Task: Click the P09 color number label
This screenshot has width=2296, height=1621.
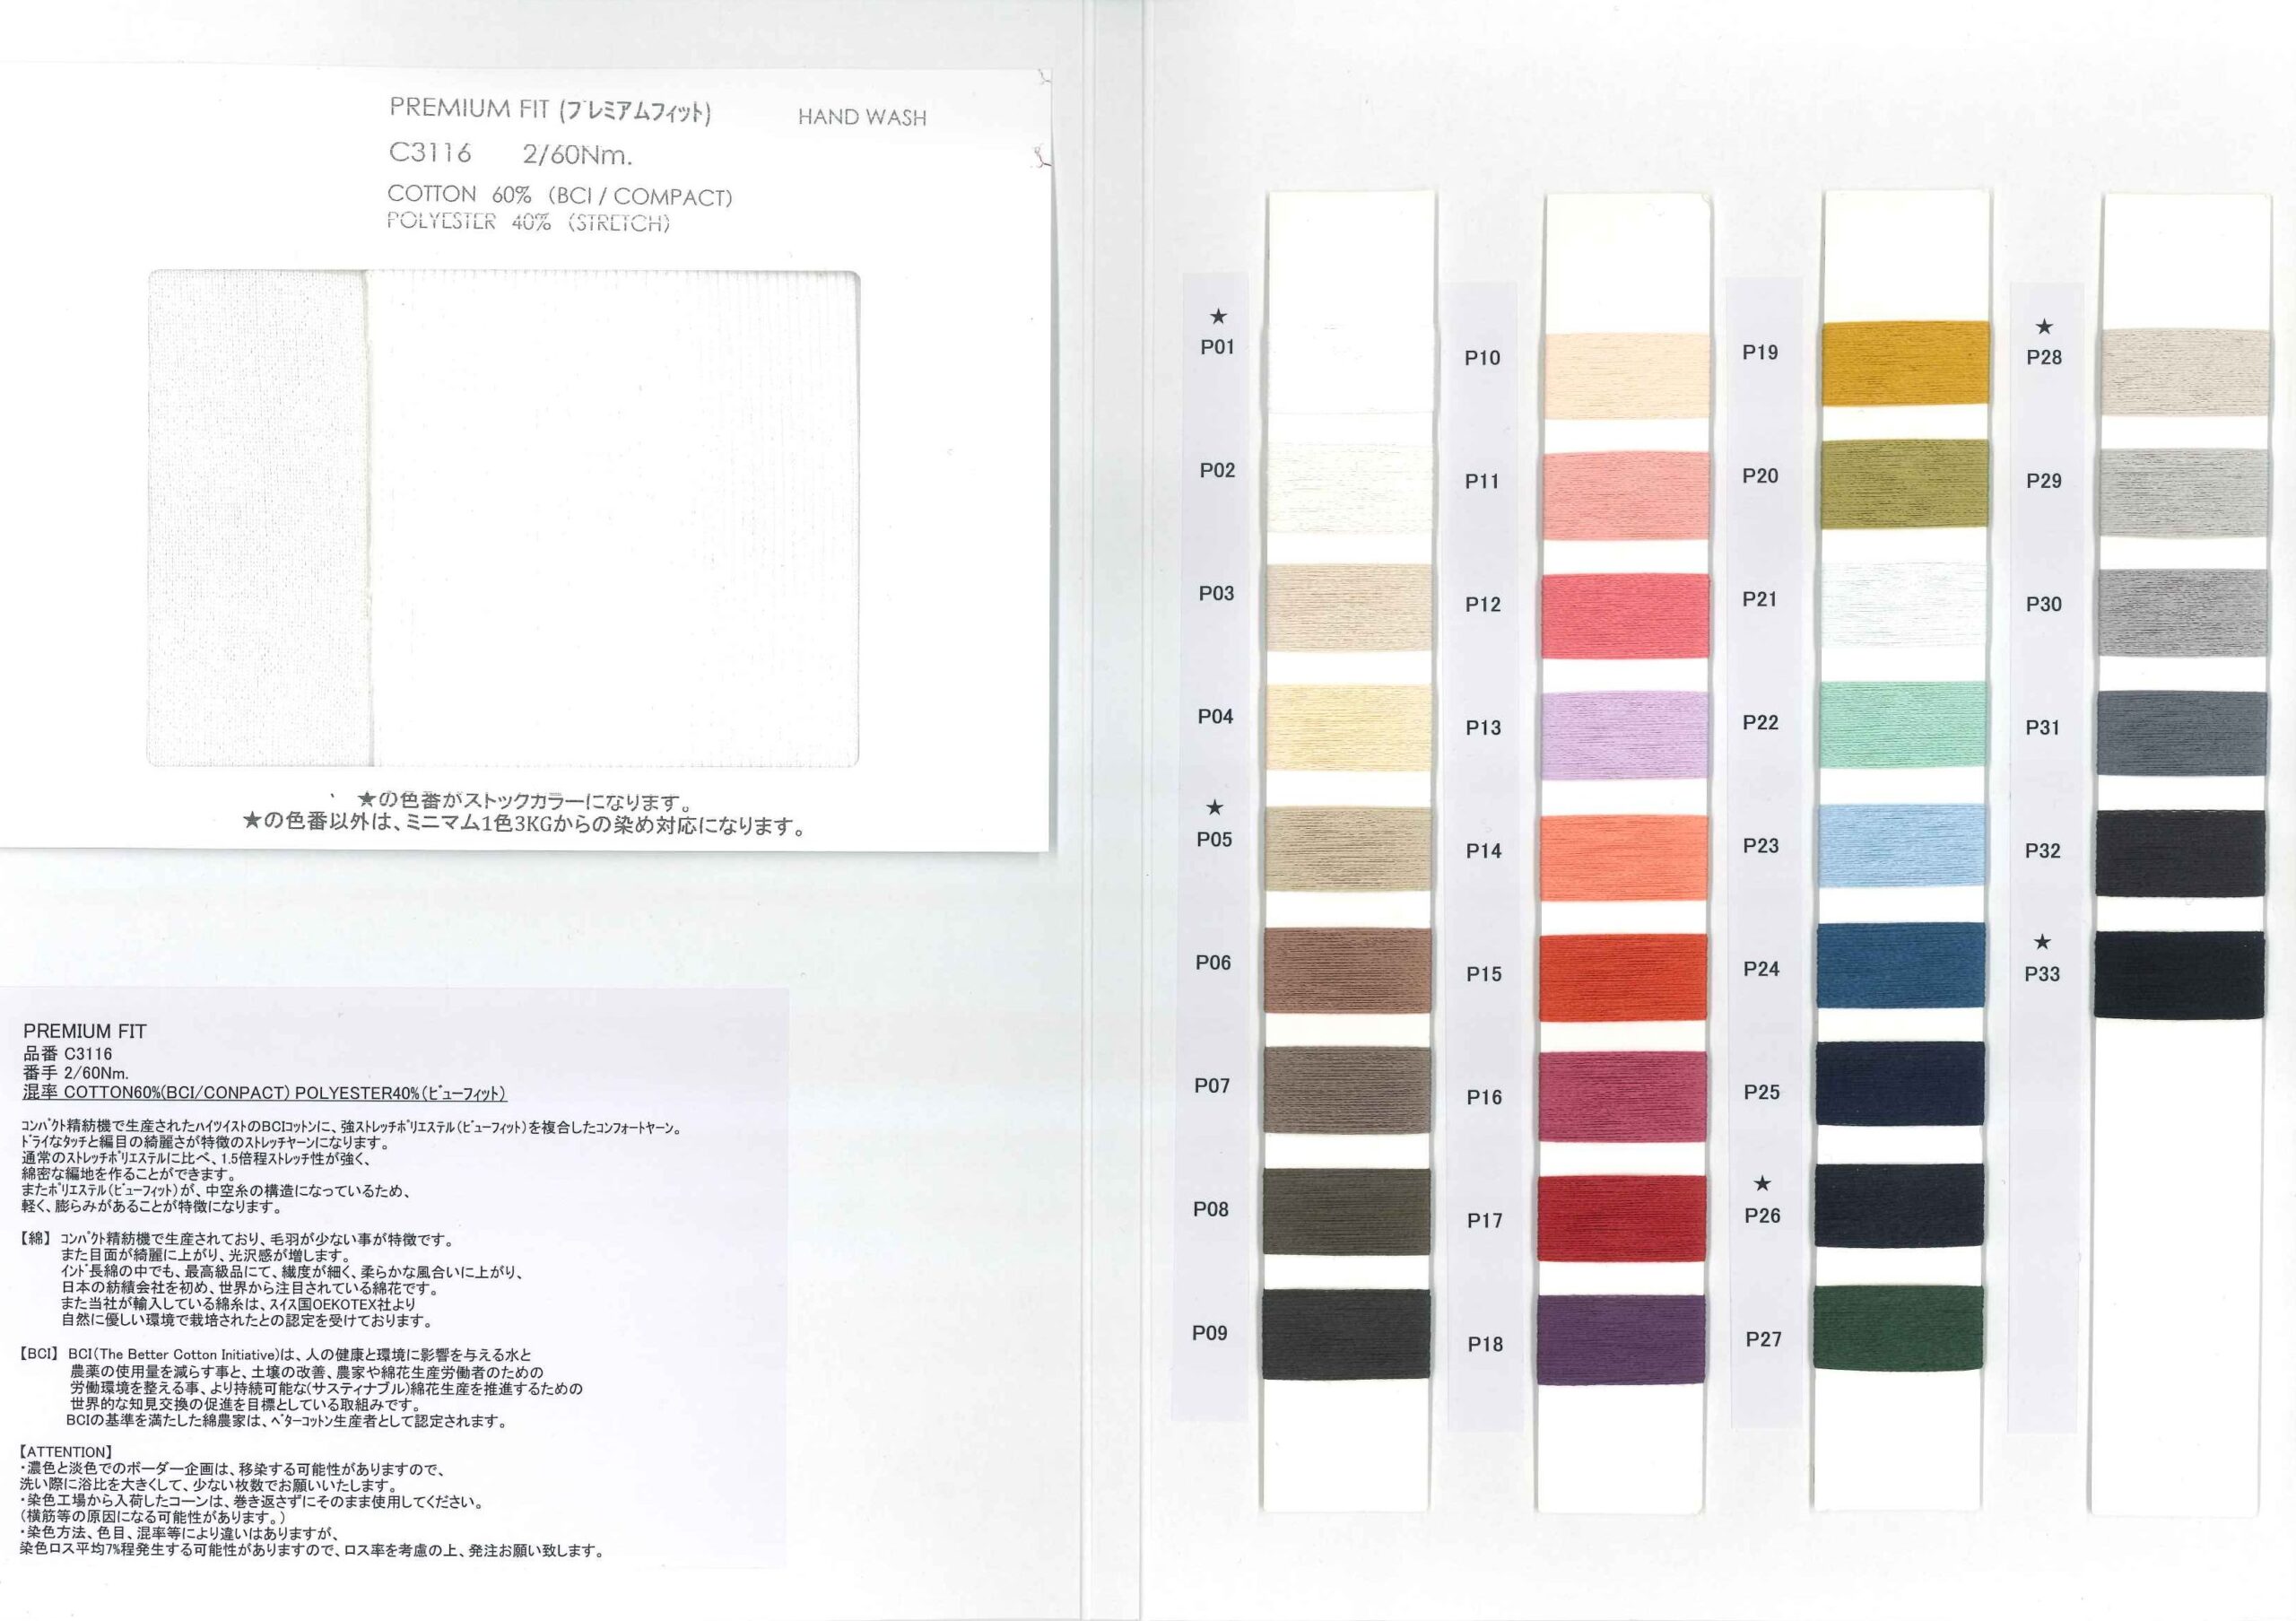Action: (x=1209, y=1333)
